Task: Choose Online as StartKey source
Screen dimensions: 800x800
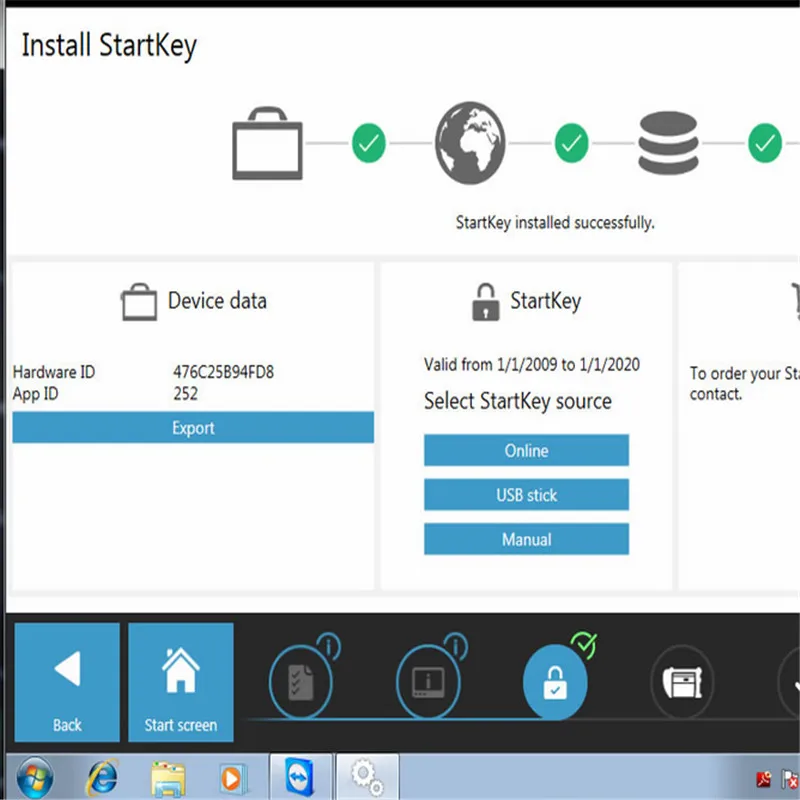Action: (526, 450)
